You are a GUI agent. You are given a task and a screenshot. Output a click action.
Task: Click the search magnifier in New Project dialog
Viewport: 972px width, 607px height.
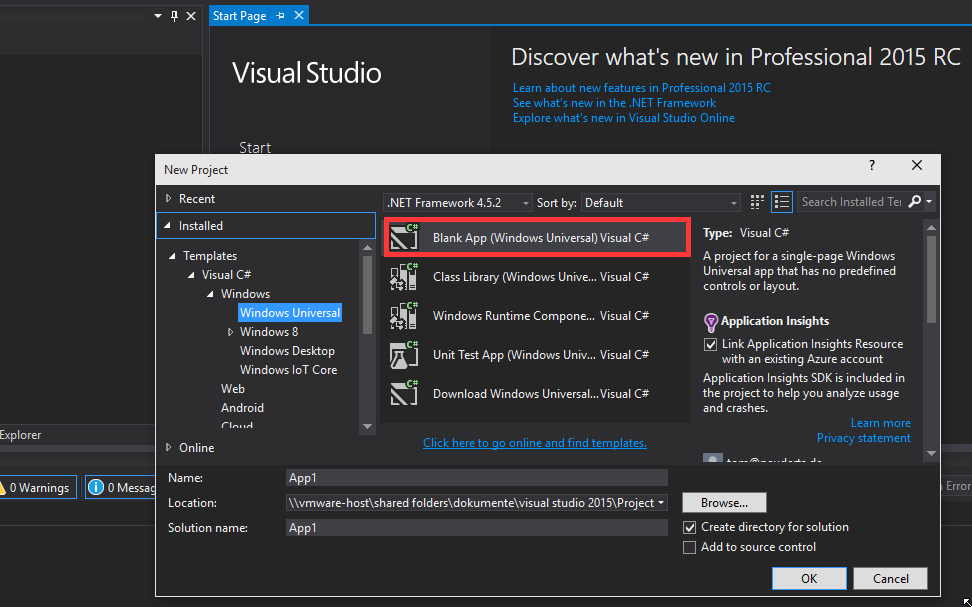(914, 202)
